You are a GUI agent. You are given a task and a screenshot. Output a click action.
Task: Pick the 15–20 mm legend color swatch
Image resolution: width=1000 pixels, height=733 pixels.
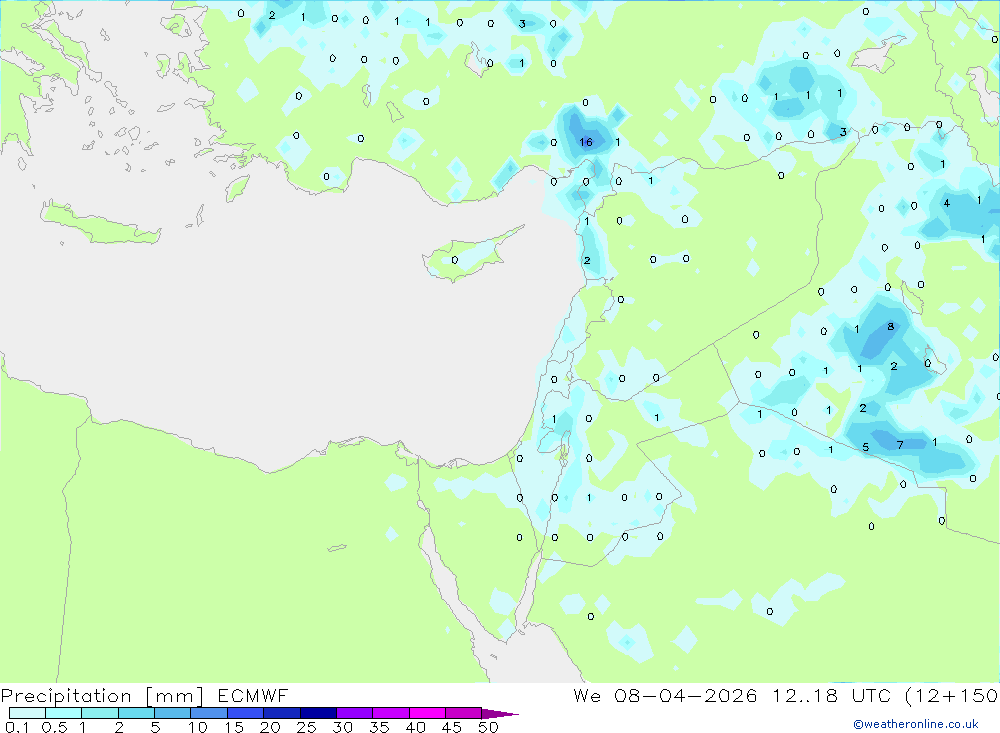coord(246,713)
